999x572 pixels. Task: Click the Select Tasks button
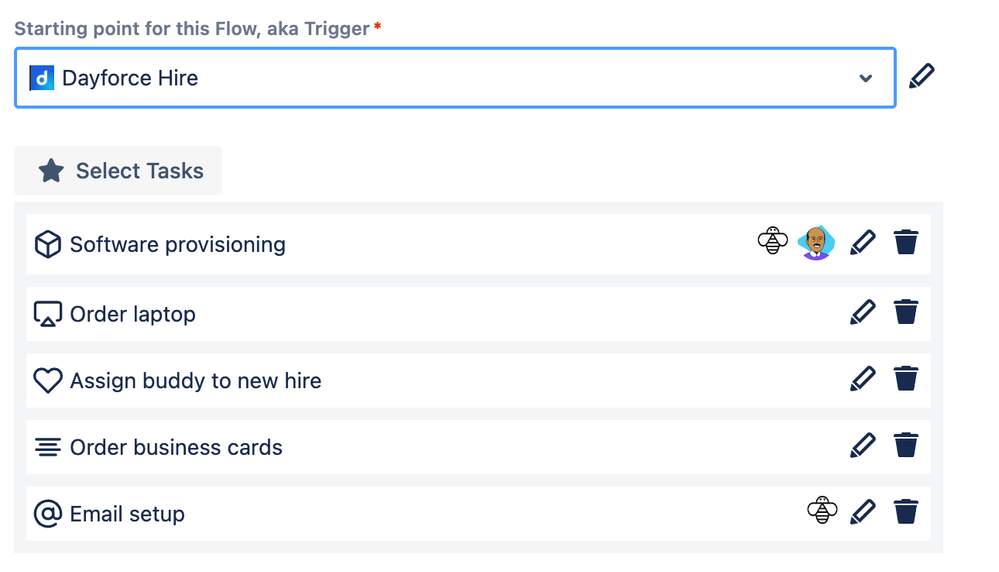click(119, 171)
